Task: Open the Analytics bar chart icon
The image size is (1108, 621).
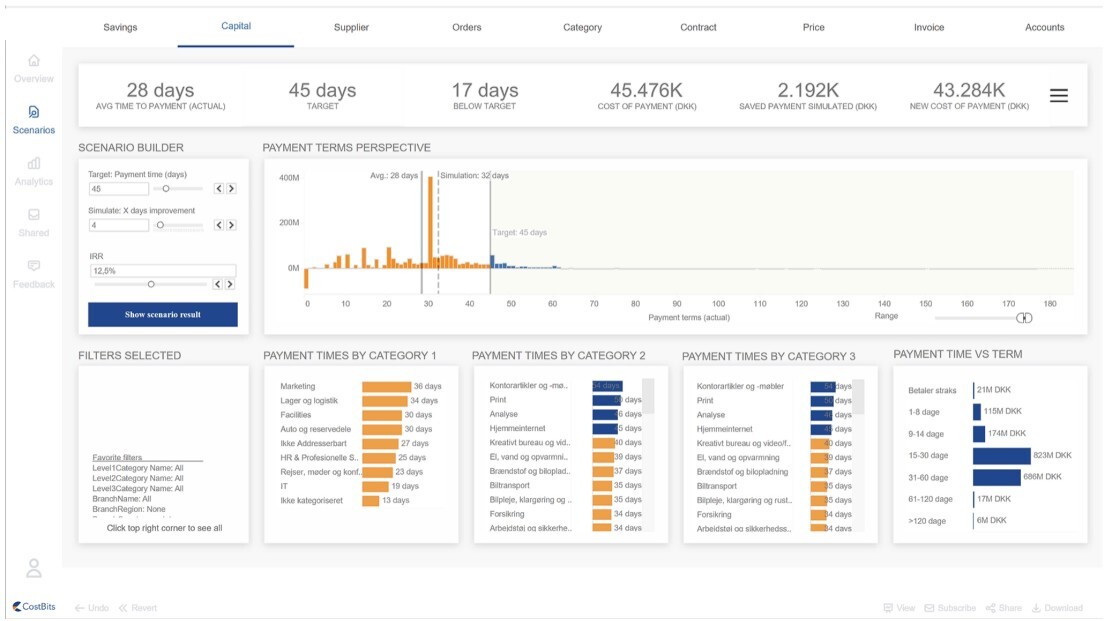Action: 34,163
